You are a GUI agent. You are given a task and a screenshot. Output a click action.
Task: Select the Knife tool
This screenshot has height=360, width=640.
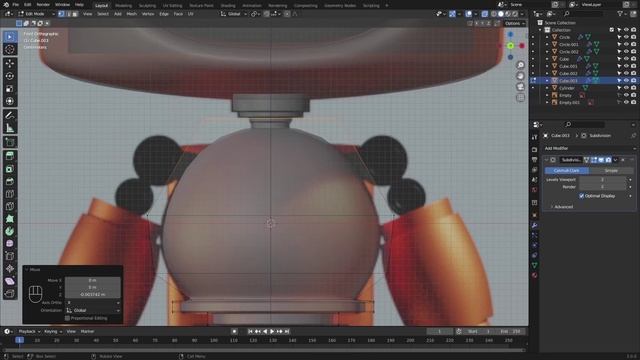pos(10,206)
